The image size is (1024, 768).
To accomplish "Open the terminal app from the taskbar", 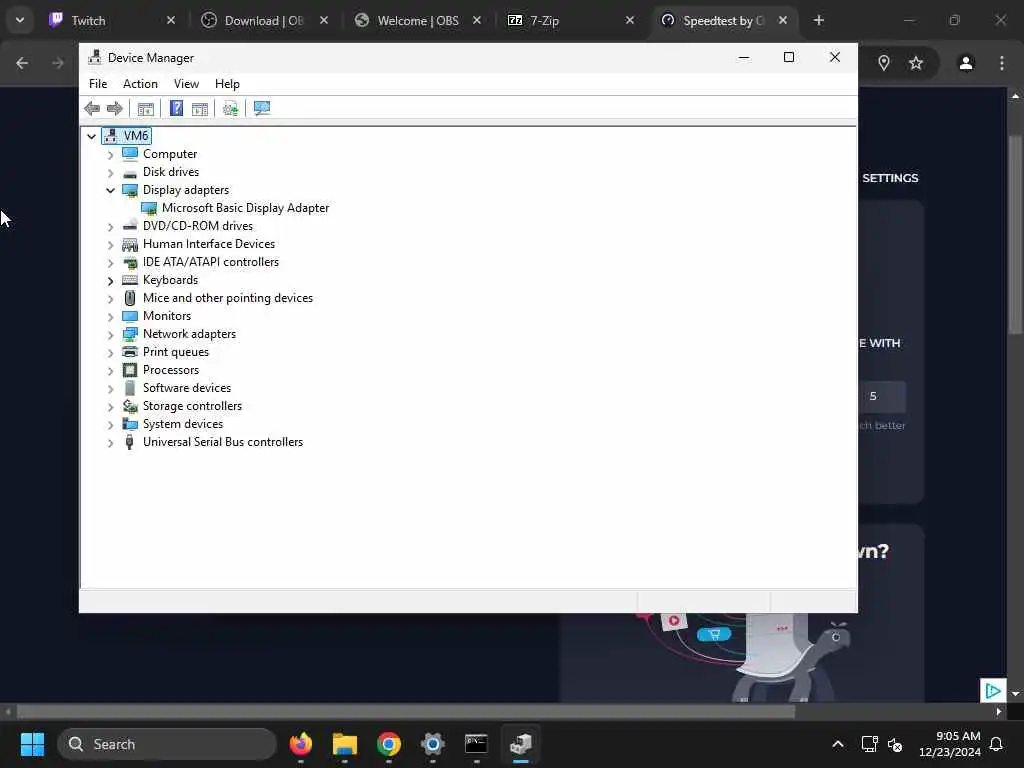I will (x=476, y=744).
